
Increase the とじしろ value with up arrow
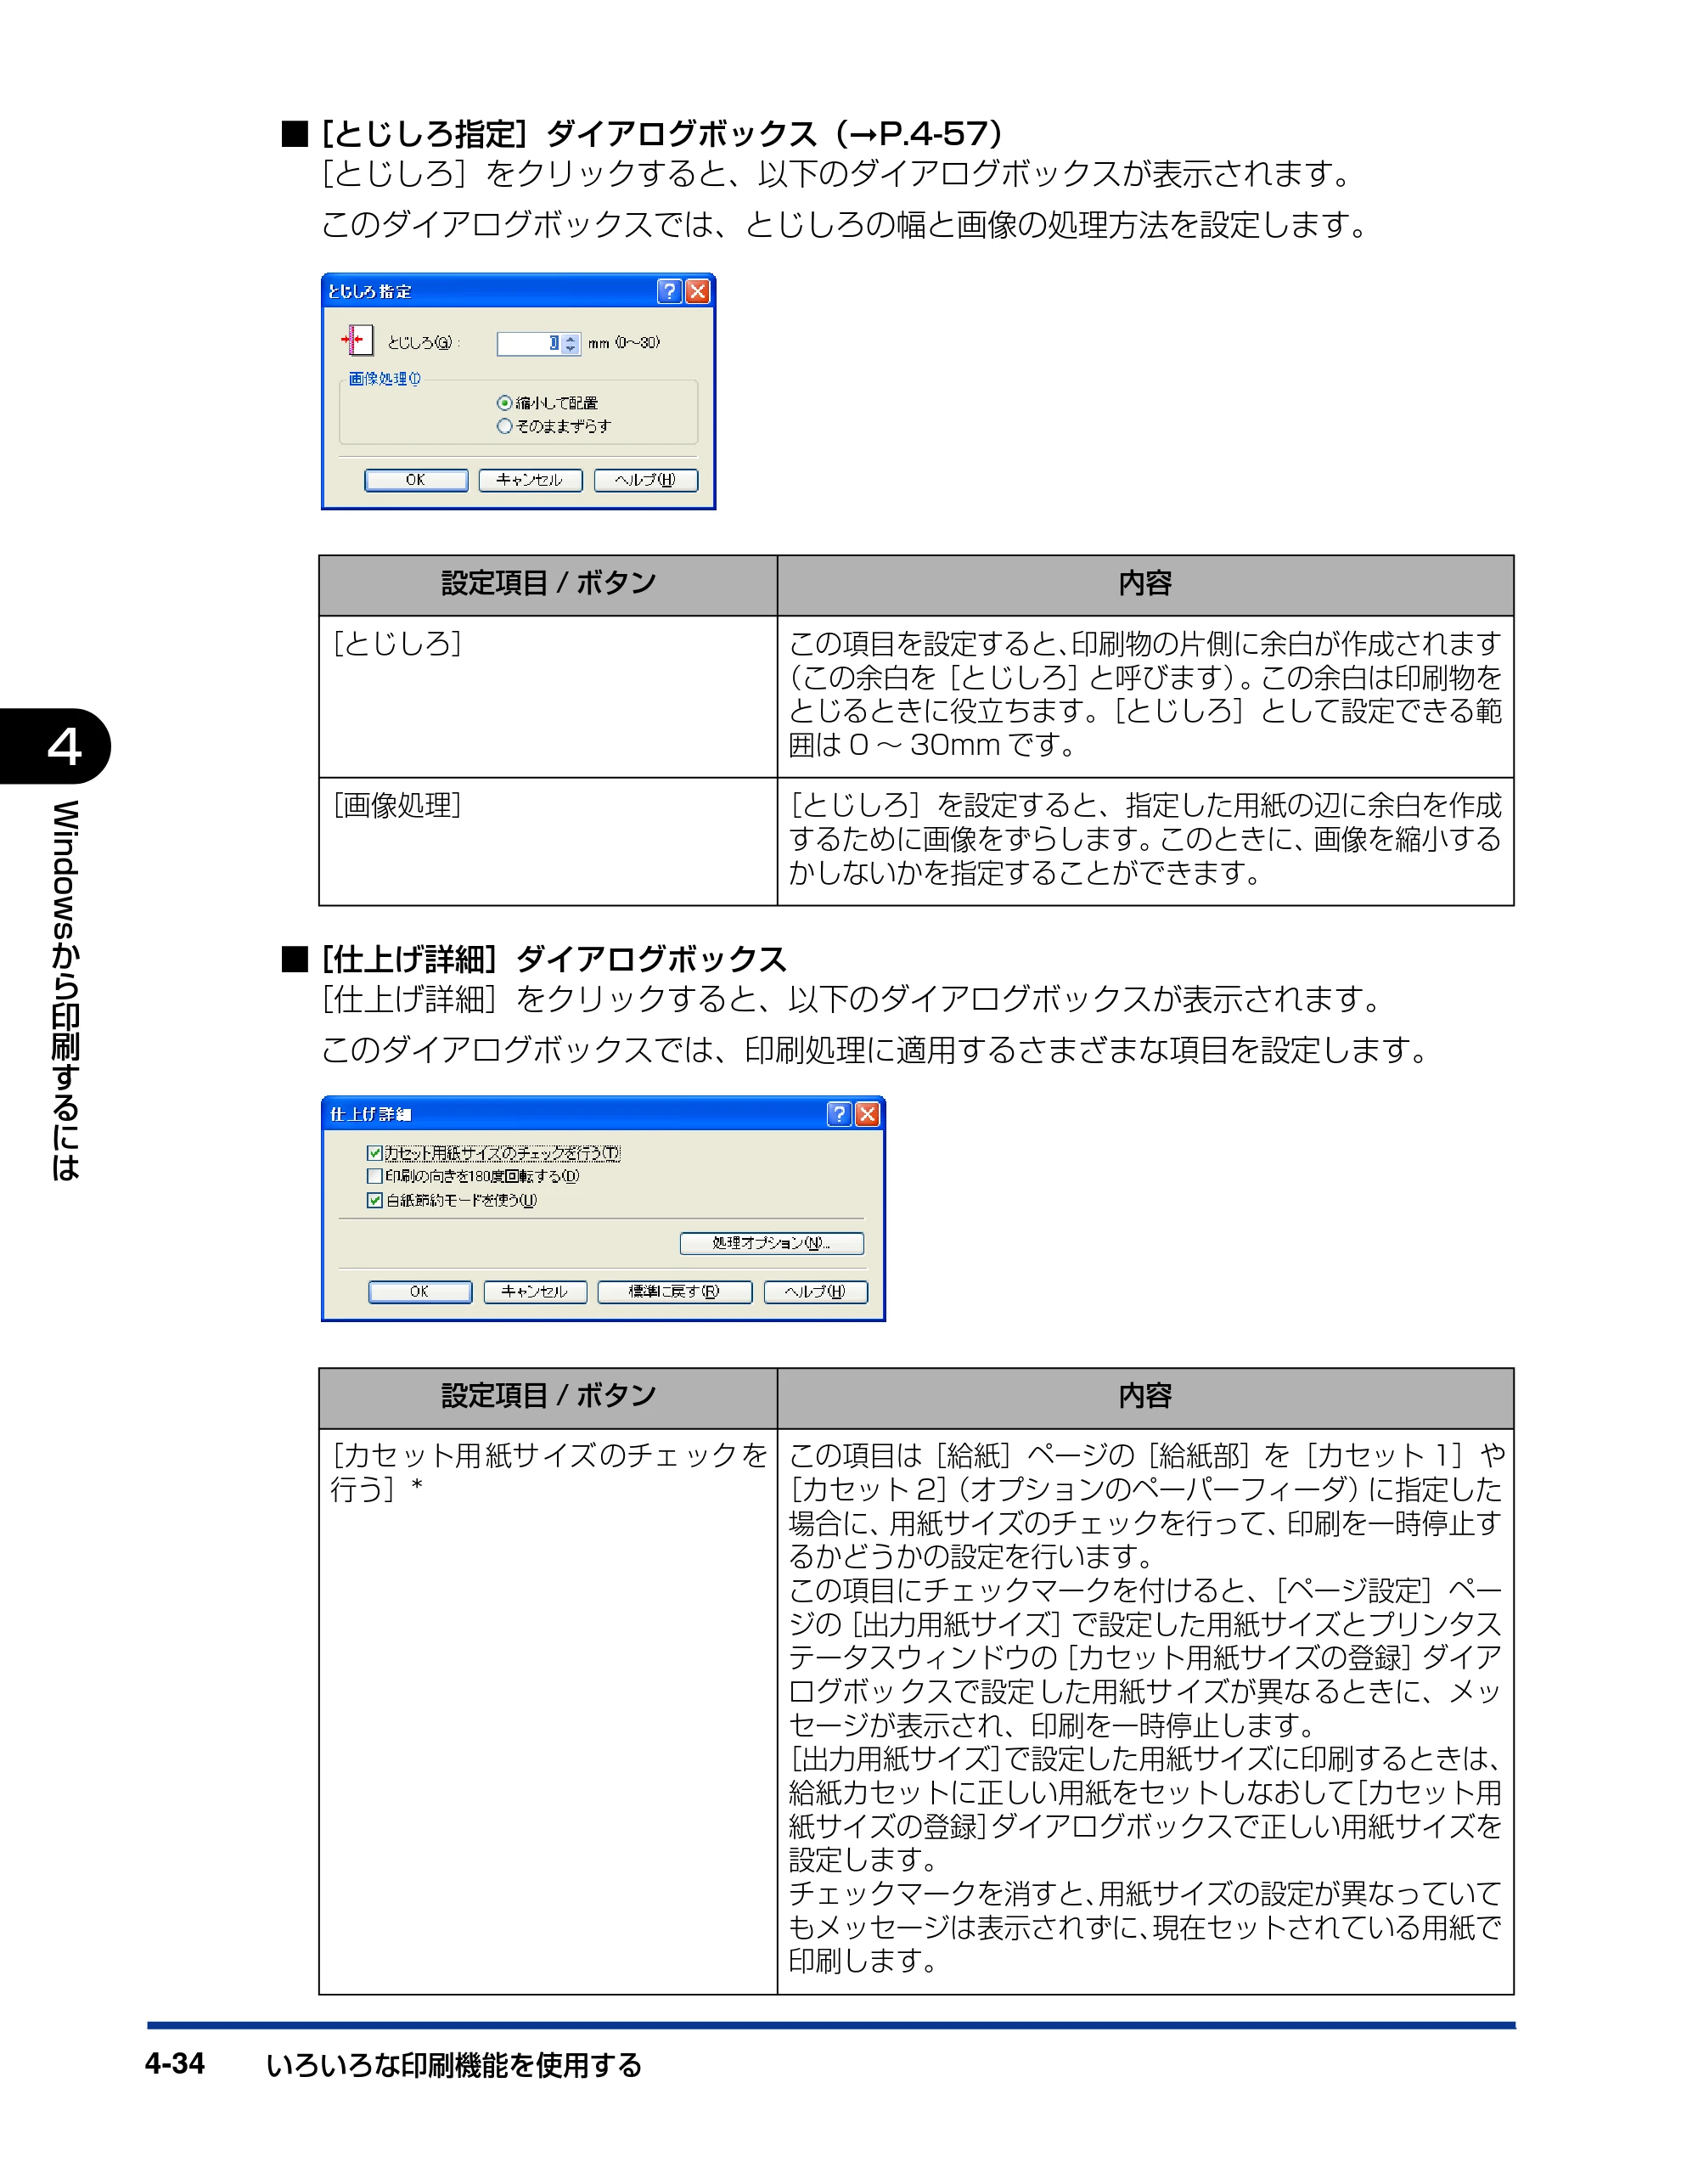(570, 339)
